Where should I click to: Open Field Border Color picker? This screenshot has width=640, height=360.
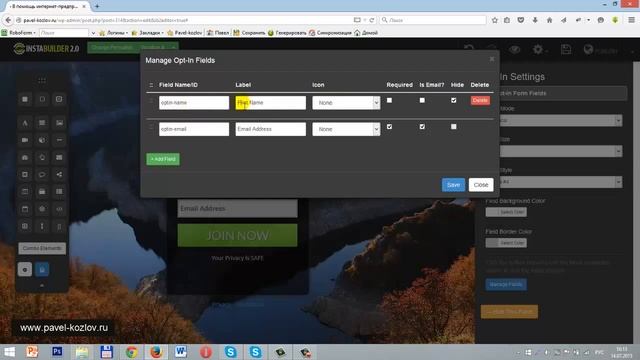(x=506, y=243)
